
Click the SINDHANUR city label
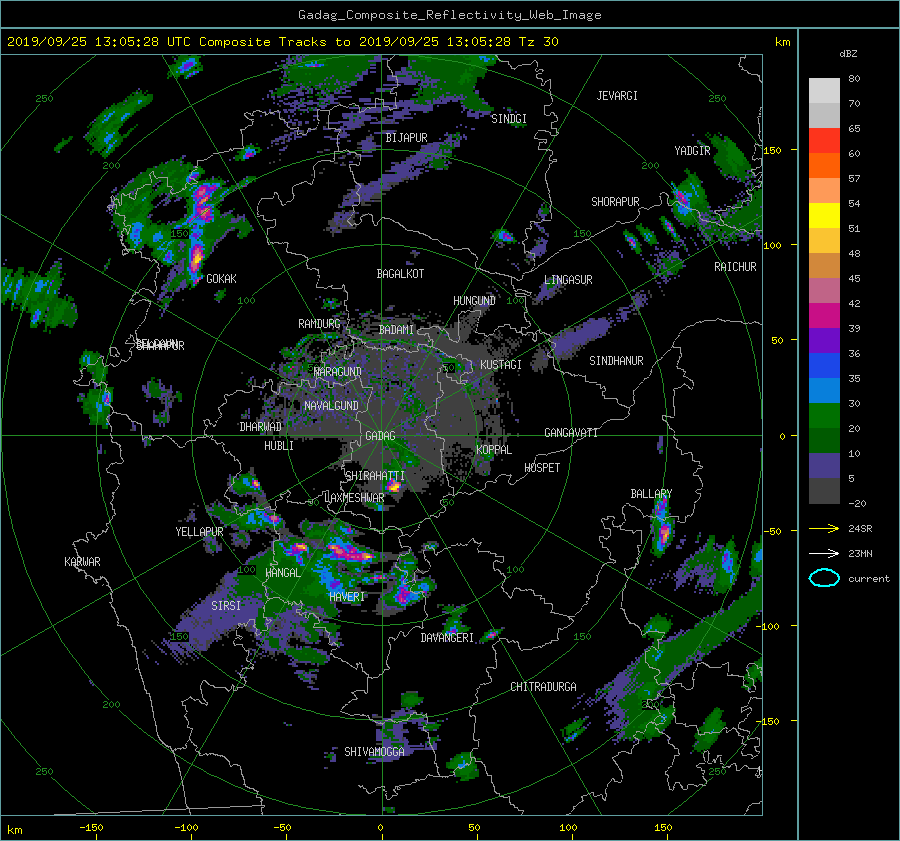pyautogui.click(x=616, y=361)
